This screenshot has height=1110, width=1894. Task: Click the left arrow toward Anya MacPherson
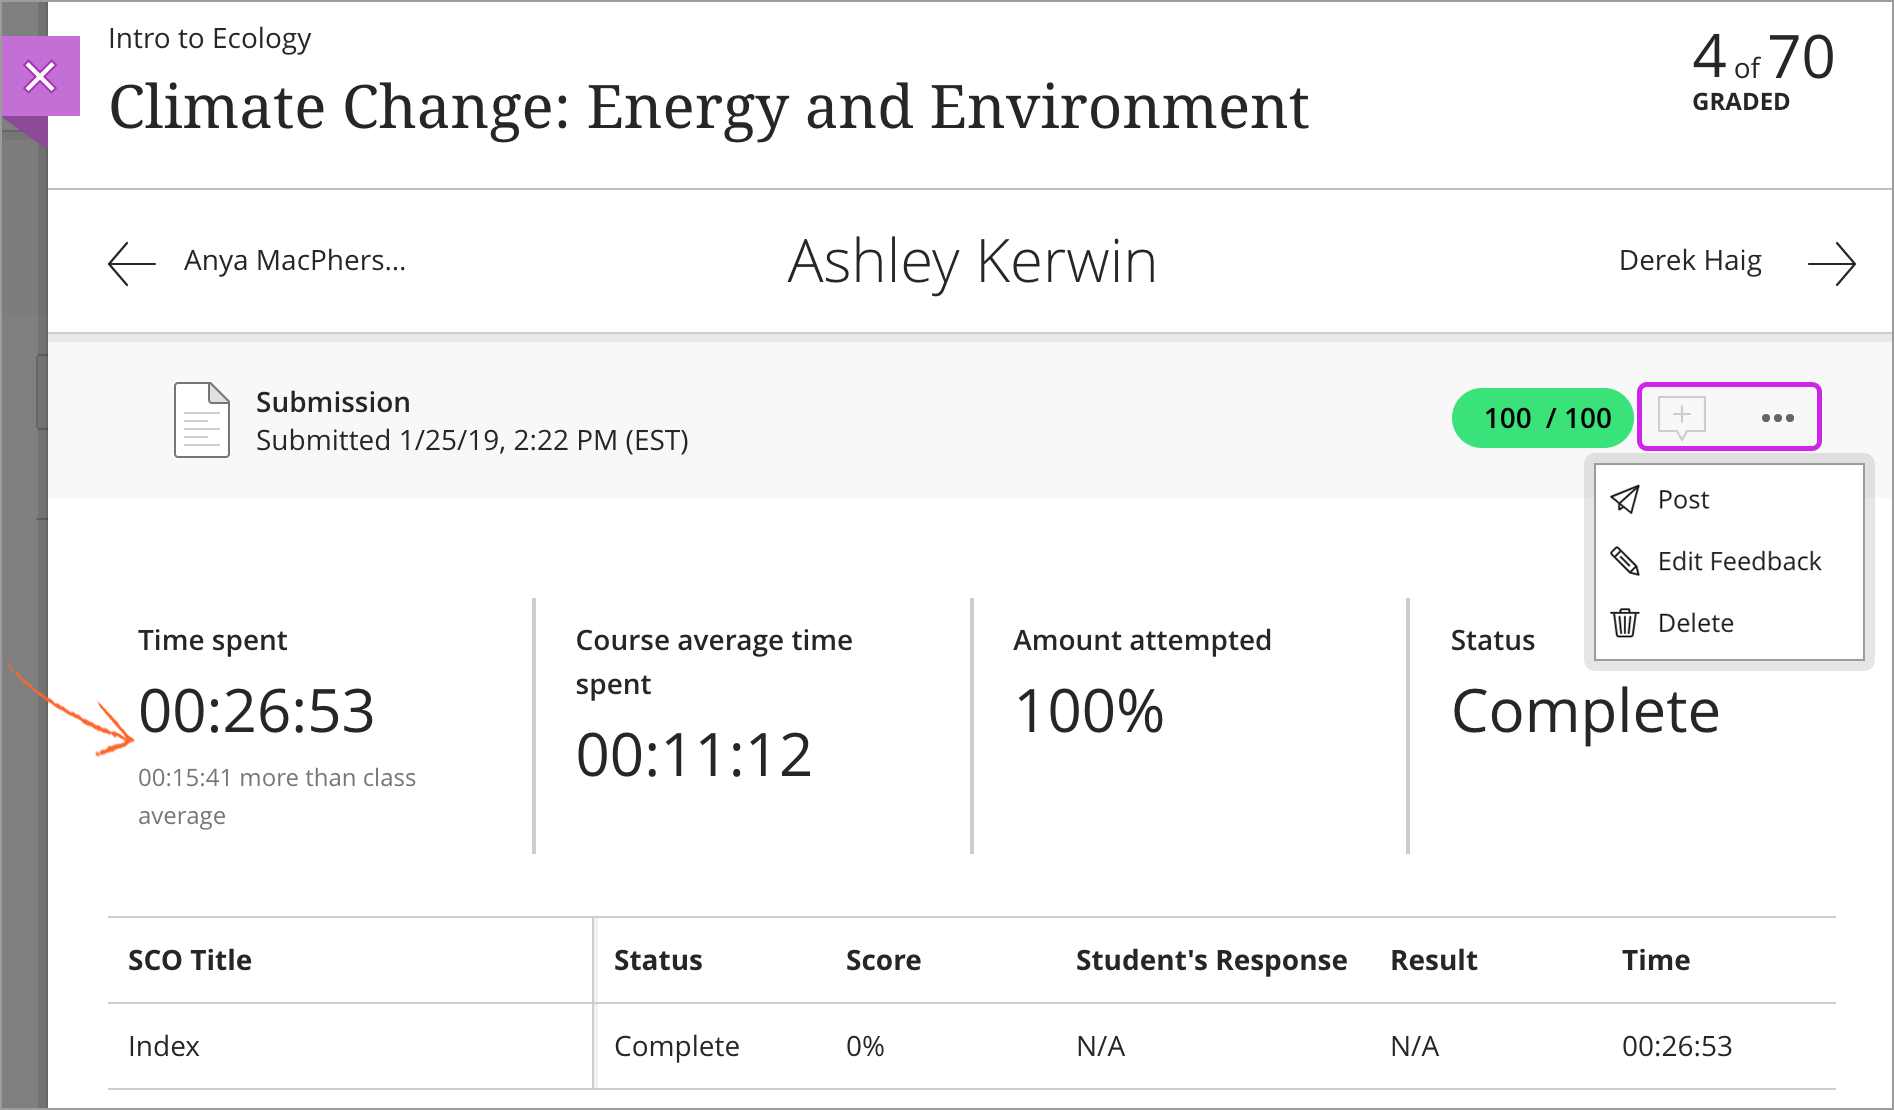130,262
